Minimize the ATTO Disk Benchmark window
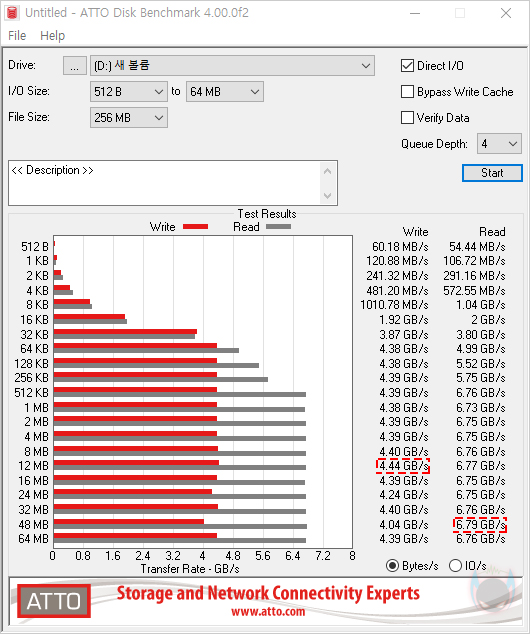Viewport: 530px width, 634px height. click(415, 13)
